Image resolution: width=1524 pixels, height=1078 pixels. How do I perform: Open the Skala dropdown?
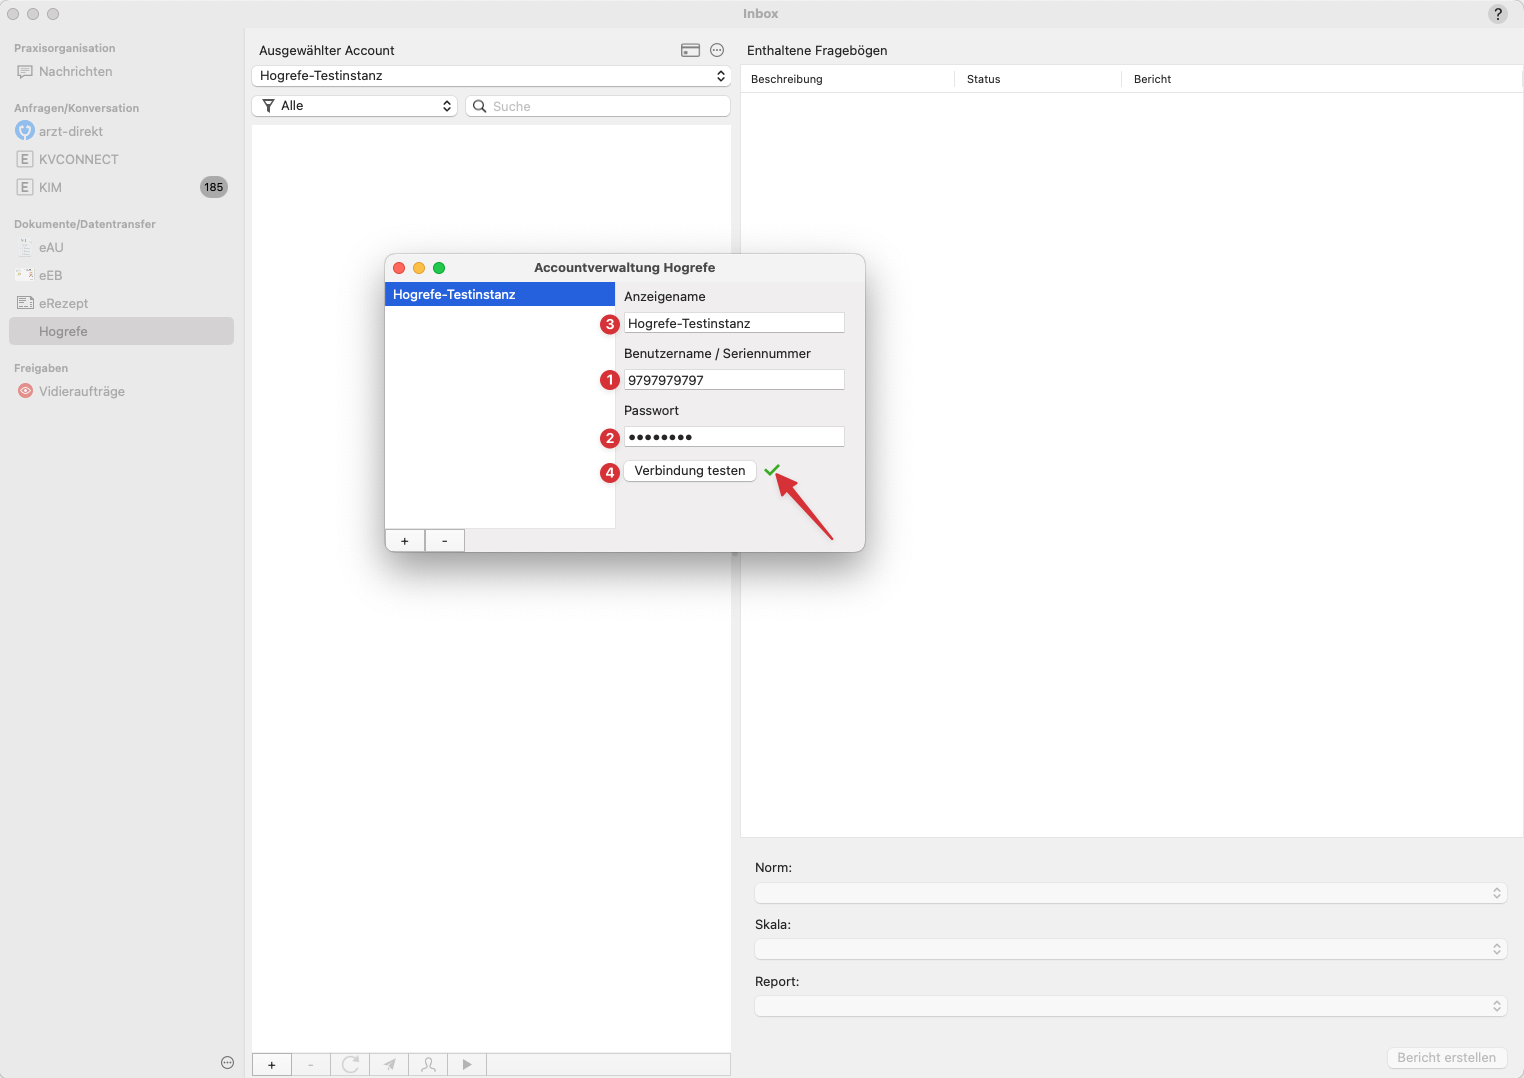click(x=1131, y=949)
